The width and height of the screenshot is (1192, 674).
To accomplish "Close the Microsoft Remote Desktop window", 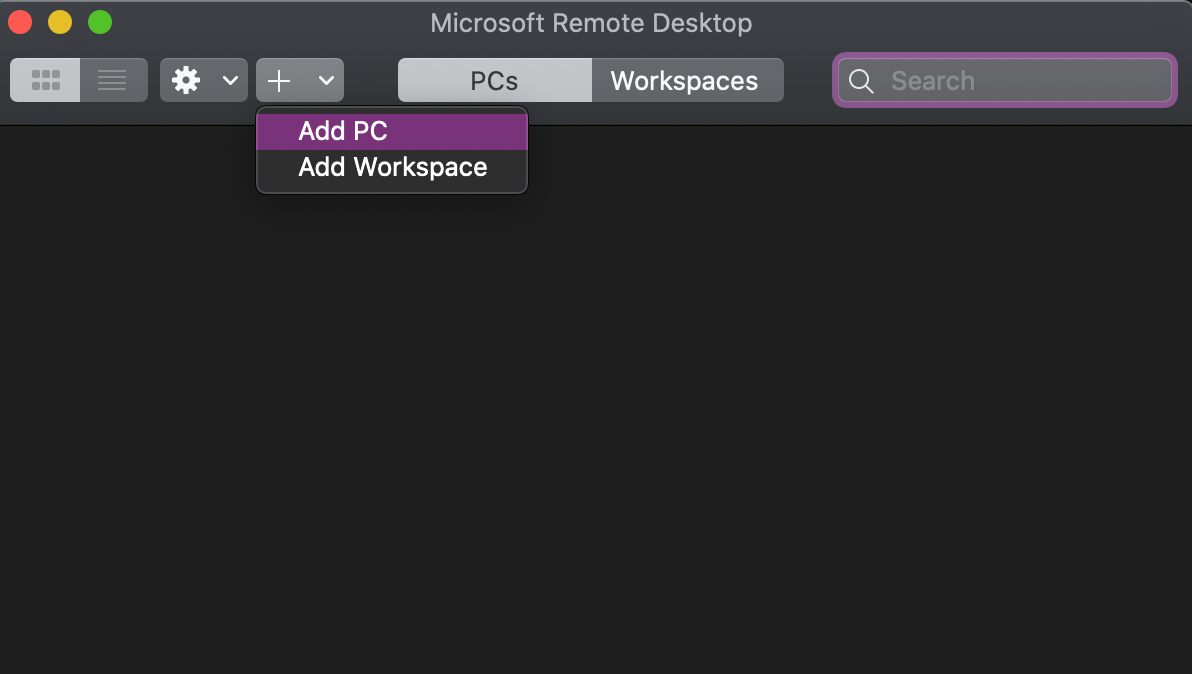I will click(19, 22).
